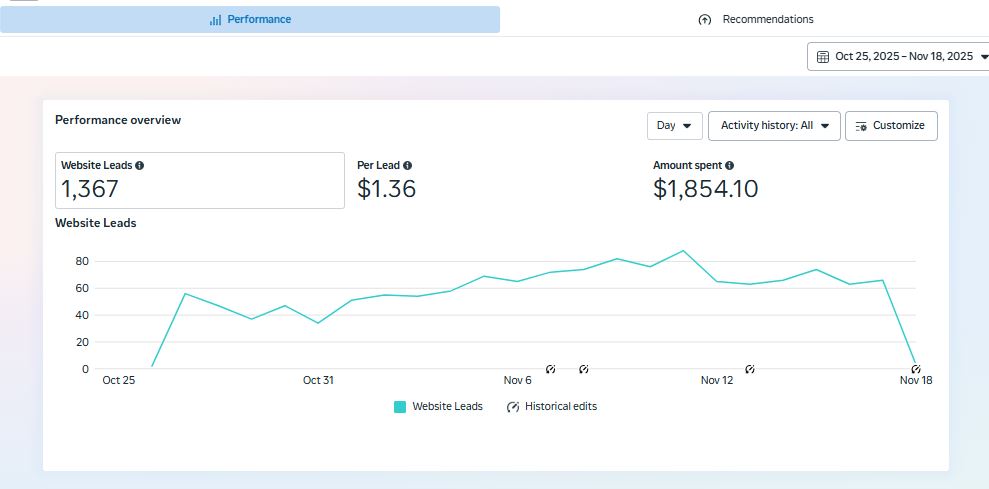Click second historical edit marker after Nov 6
Screen dimensions: 989x489
click(584, 369)
